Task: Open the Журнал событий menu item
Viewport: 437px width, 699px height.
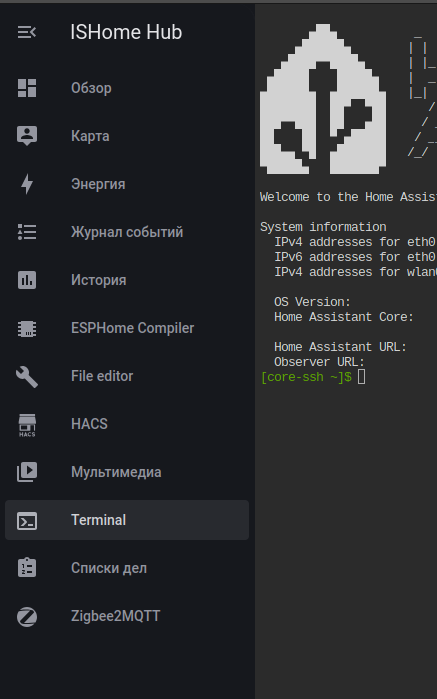Action: tap(127, 232)
